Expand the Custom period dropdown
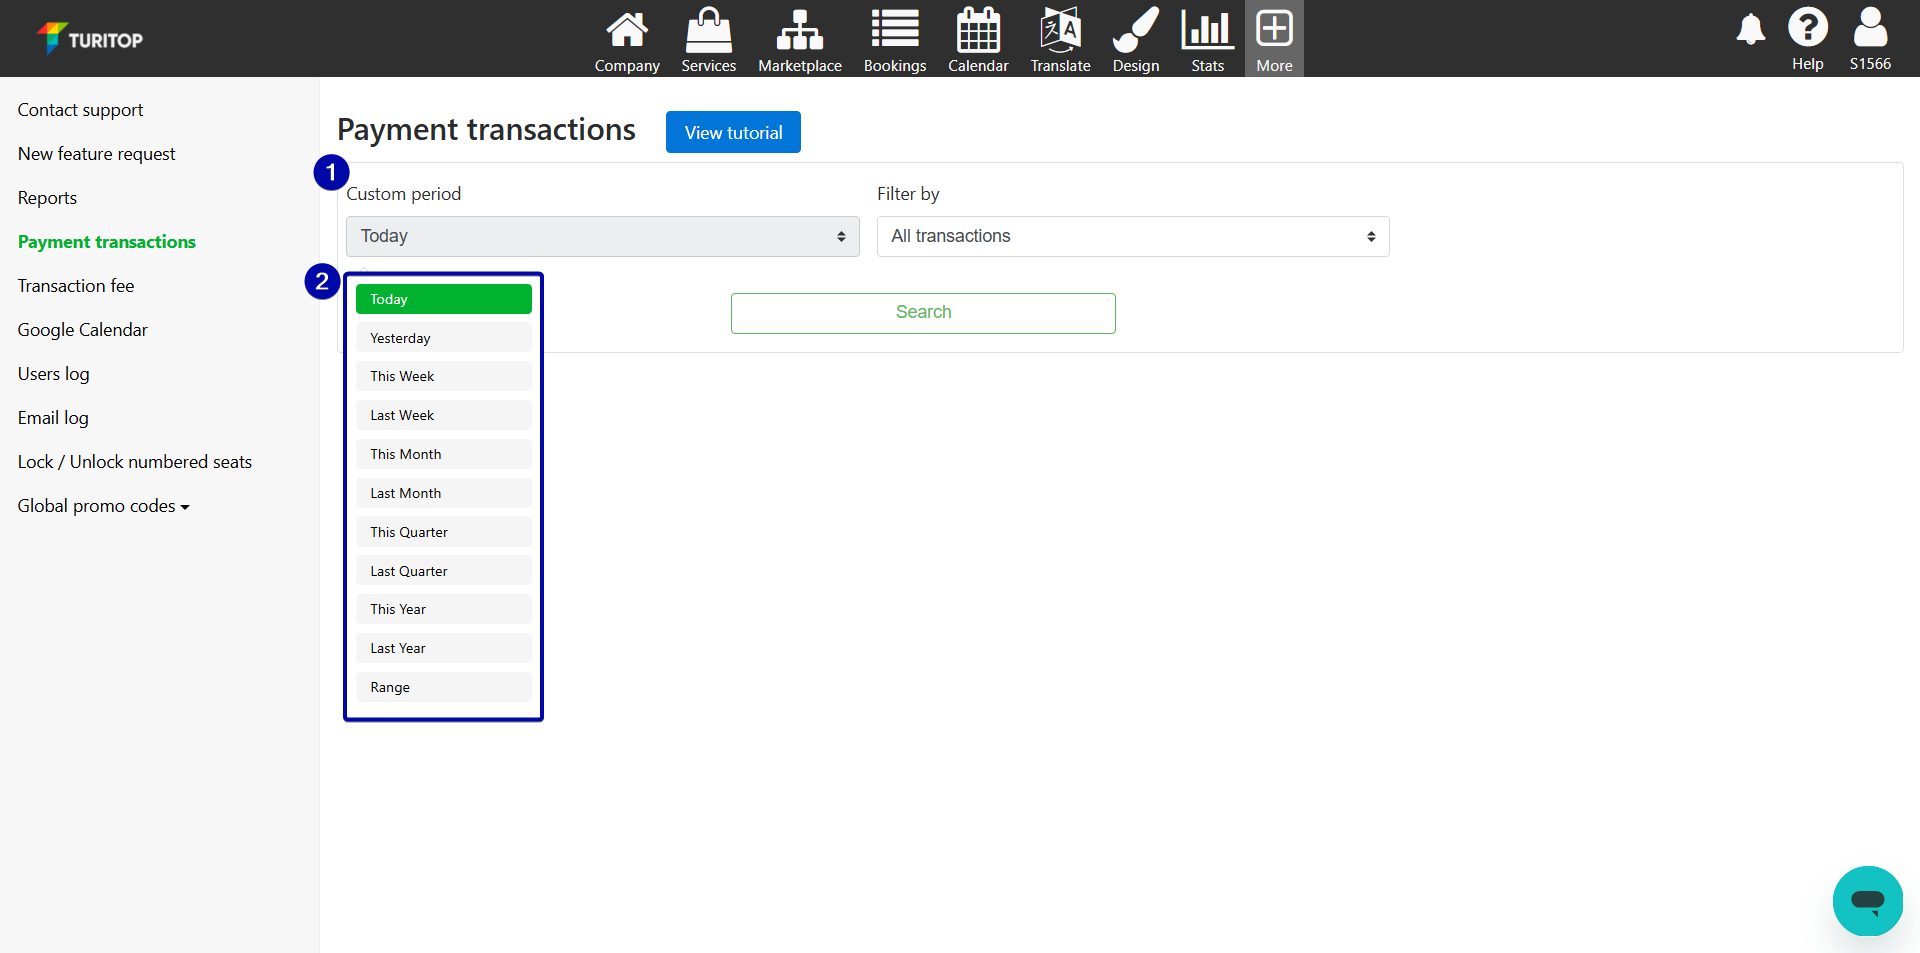1920x953 pixels. (602, 237)
